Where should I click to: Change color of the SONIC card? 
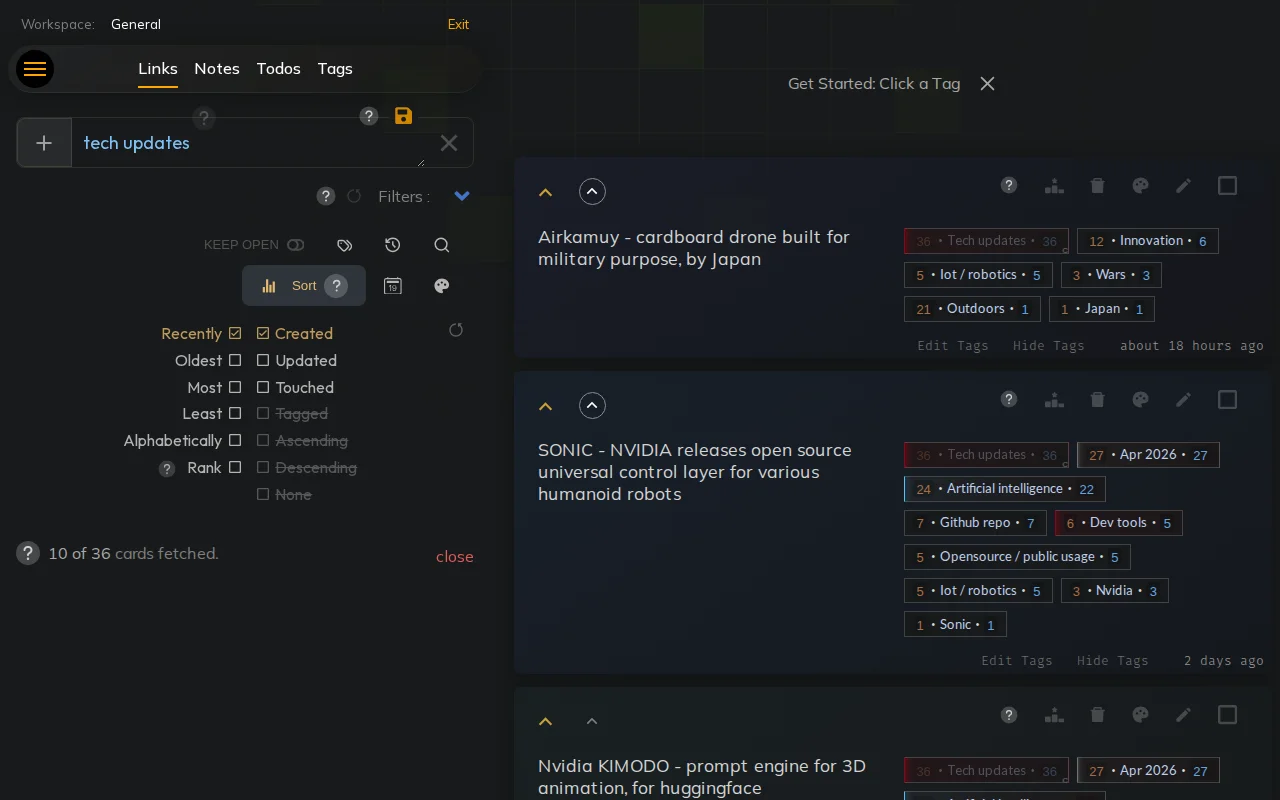[1140, 399]
